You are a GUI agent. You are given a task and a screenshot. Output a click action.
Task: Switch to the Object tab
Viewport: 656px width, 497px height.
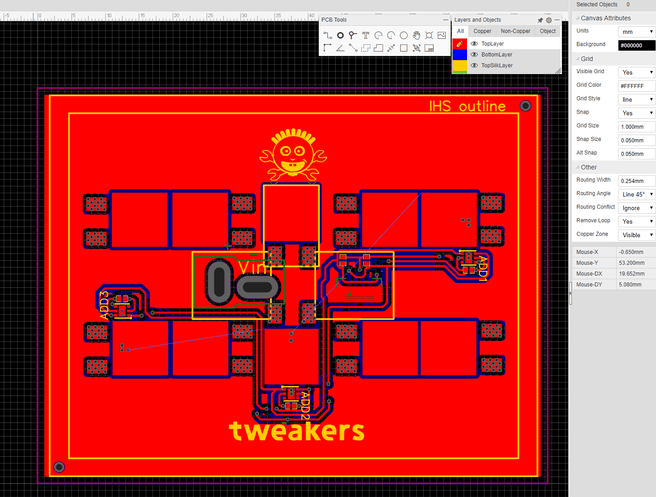pyautogui.click(x=547, y=31)
